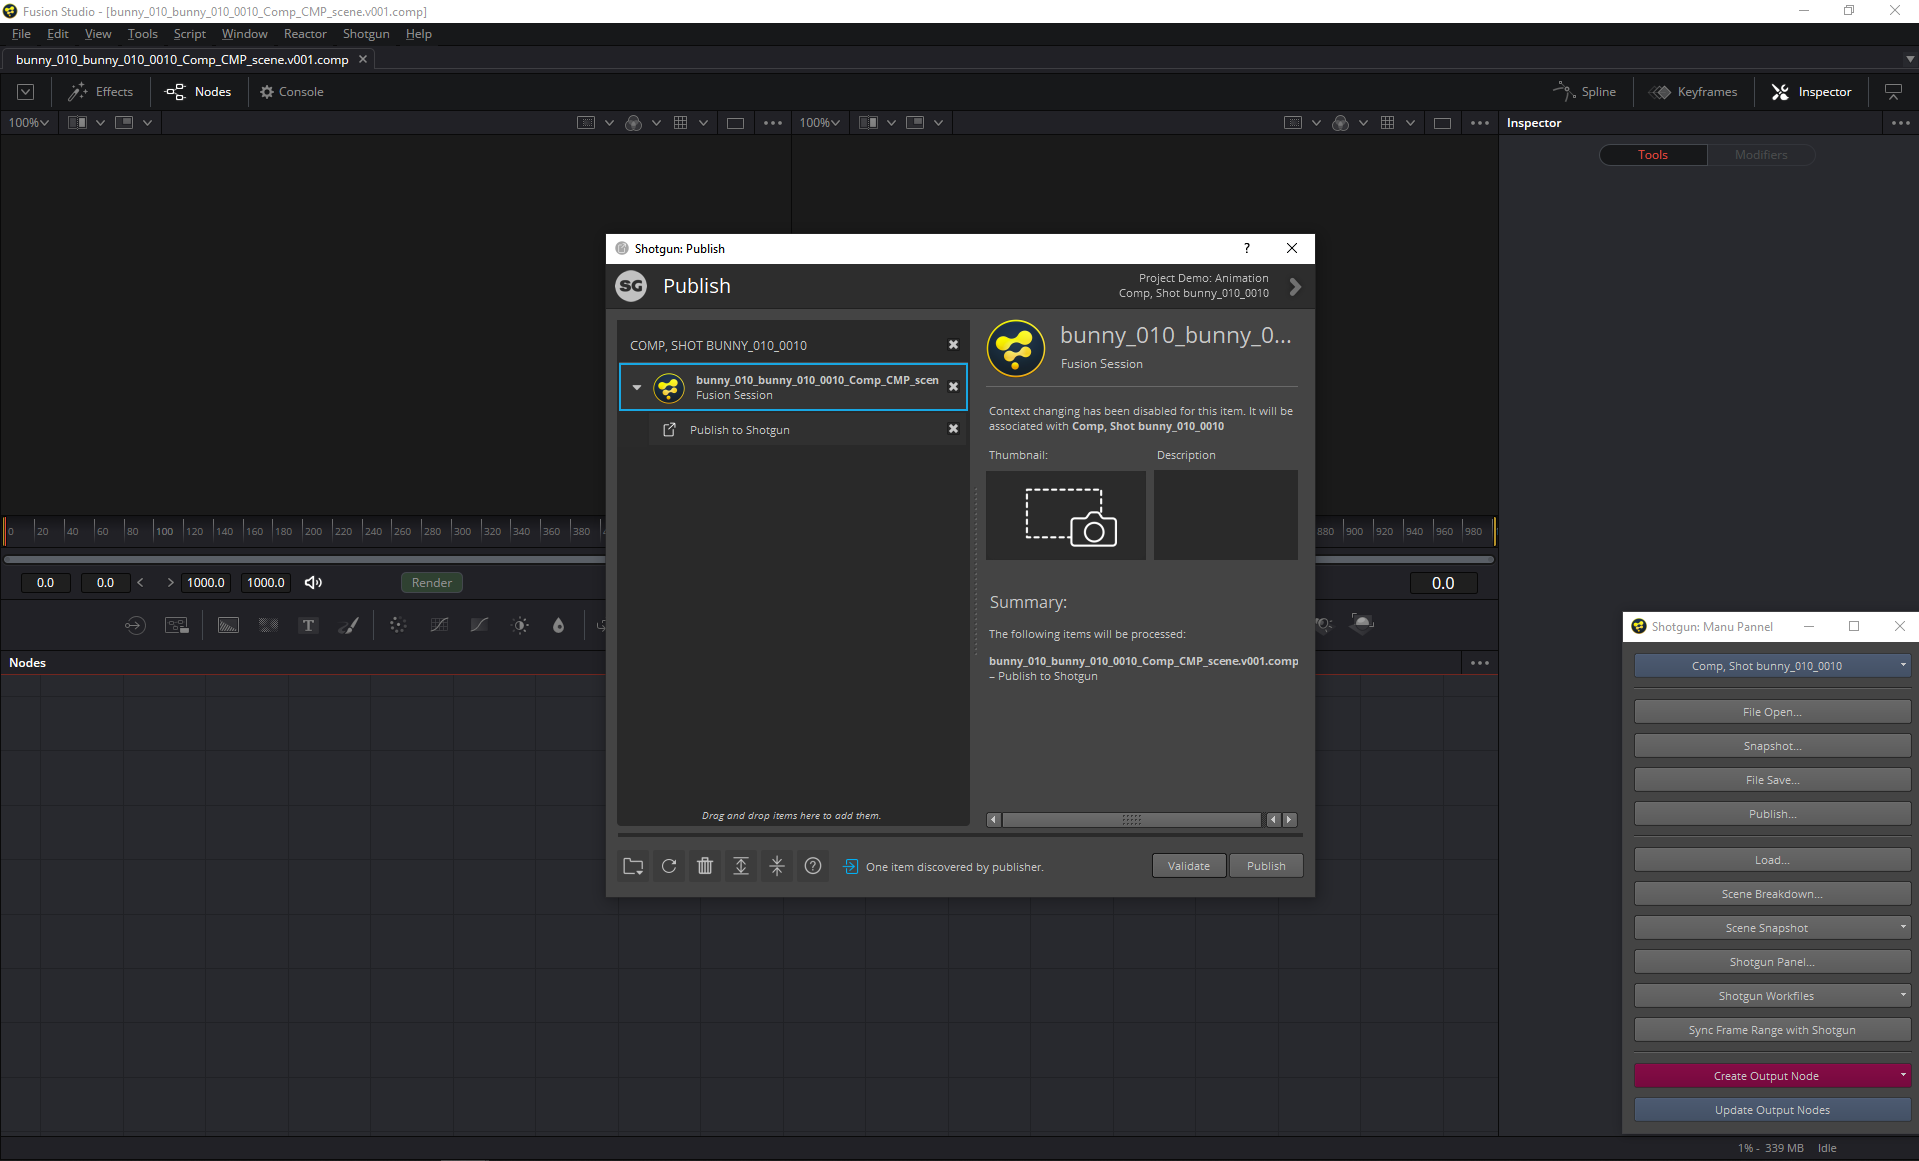Screen dimensions: 1919x1161
Task: Add the Blur droplet tool
Action: (x=558, y=625)
